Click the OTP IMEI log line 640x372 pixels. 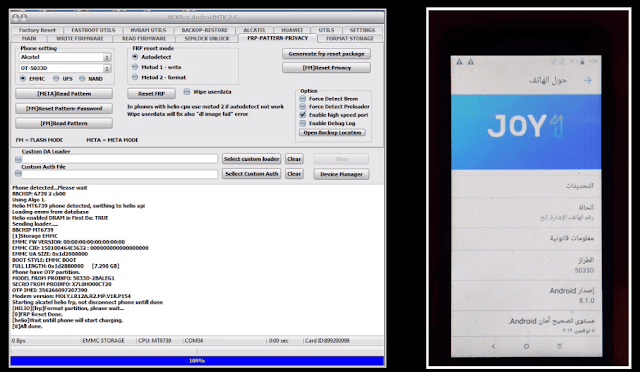[50, 290]
